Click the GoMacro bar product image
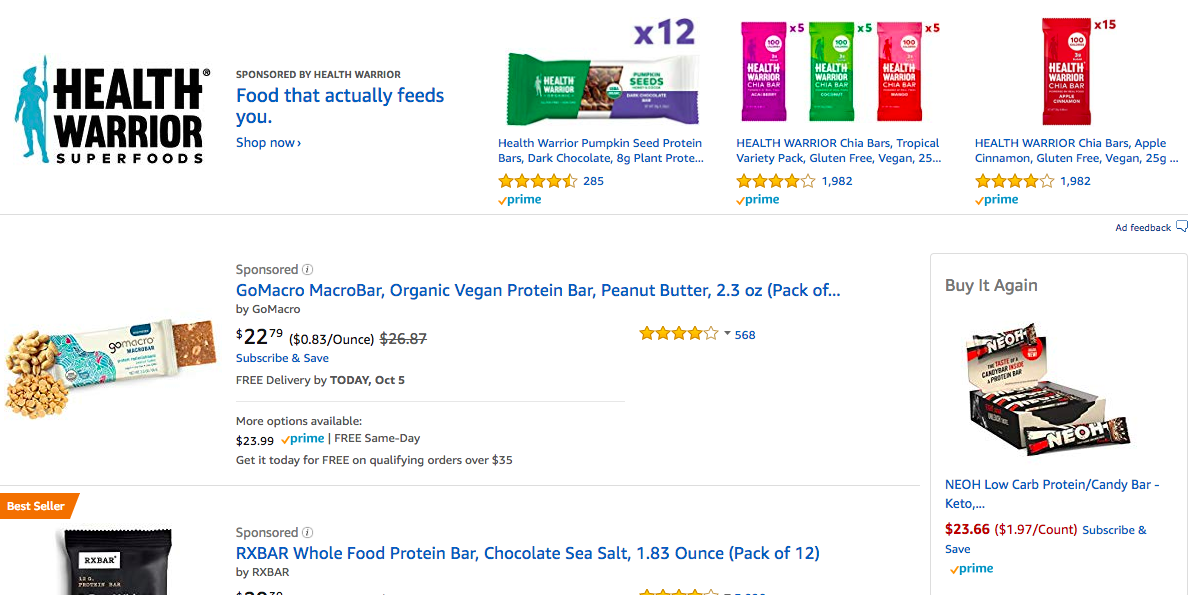The height and width of the screenshot is (595, 1193). click(103, 364)
